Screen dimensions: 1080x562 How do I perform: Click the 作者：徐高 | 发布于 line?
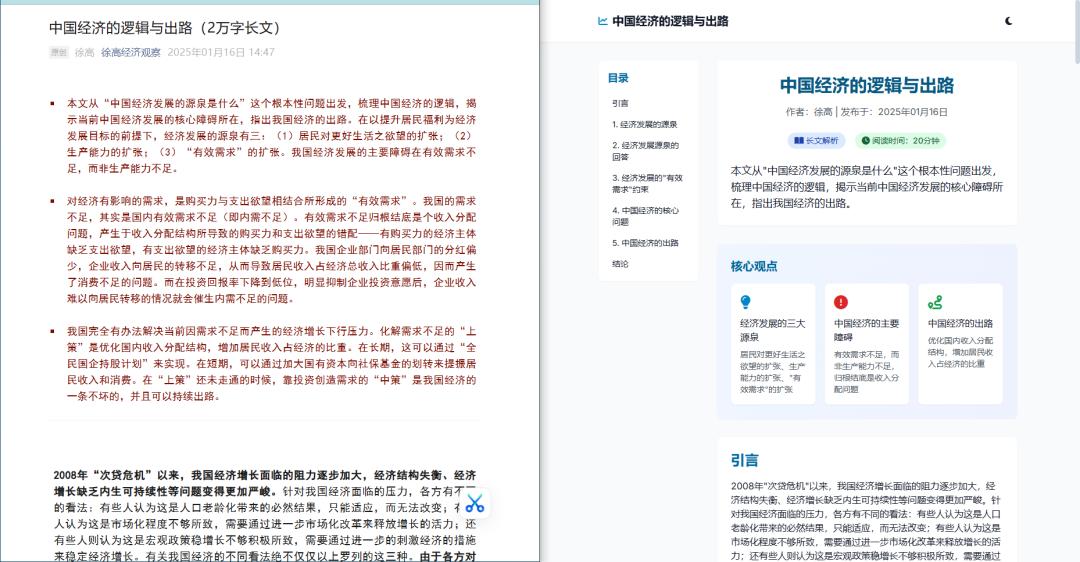coord(866,112)
